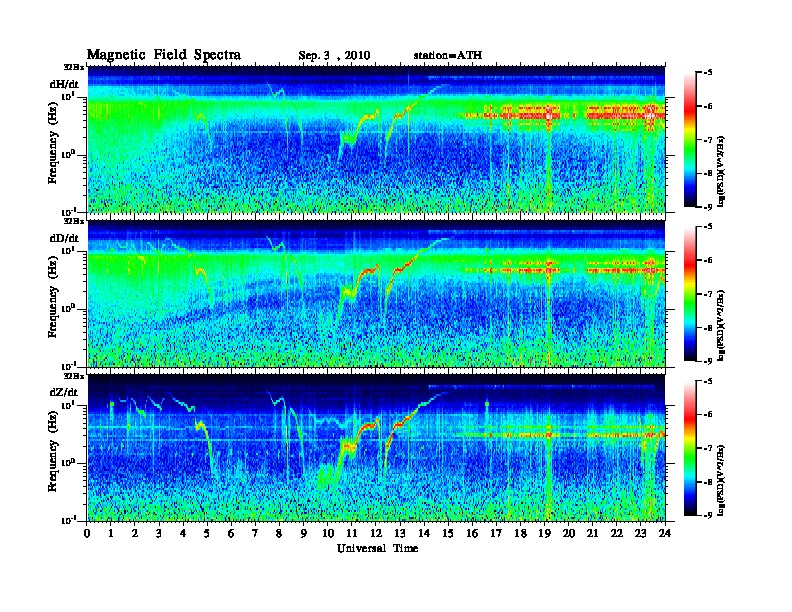Select the 'dH/dt' panel label
The image size is (792, 612).
64,84
